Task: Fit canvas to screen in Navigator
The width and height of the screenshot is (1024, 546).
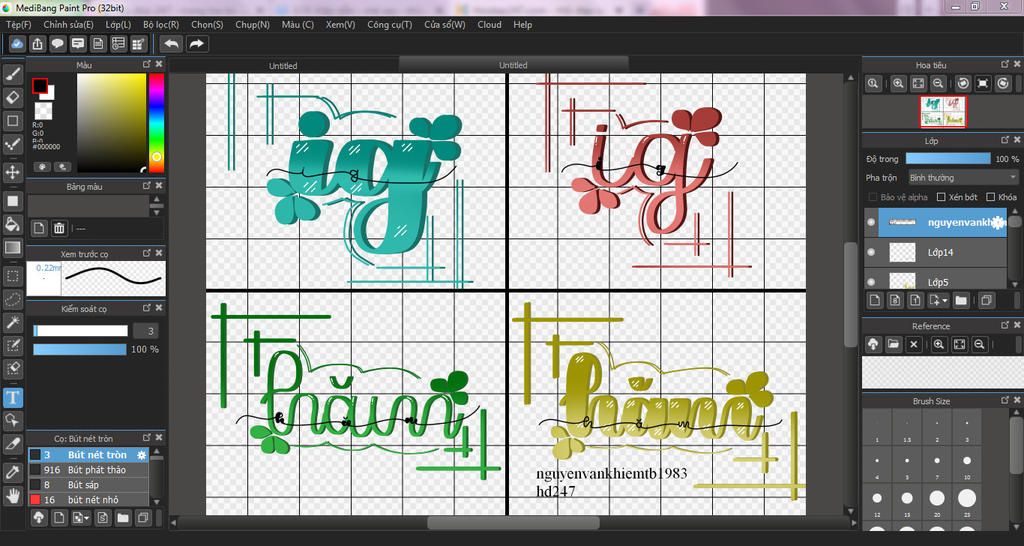Action: click(918, 84)
